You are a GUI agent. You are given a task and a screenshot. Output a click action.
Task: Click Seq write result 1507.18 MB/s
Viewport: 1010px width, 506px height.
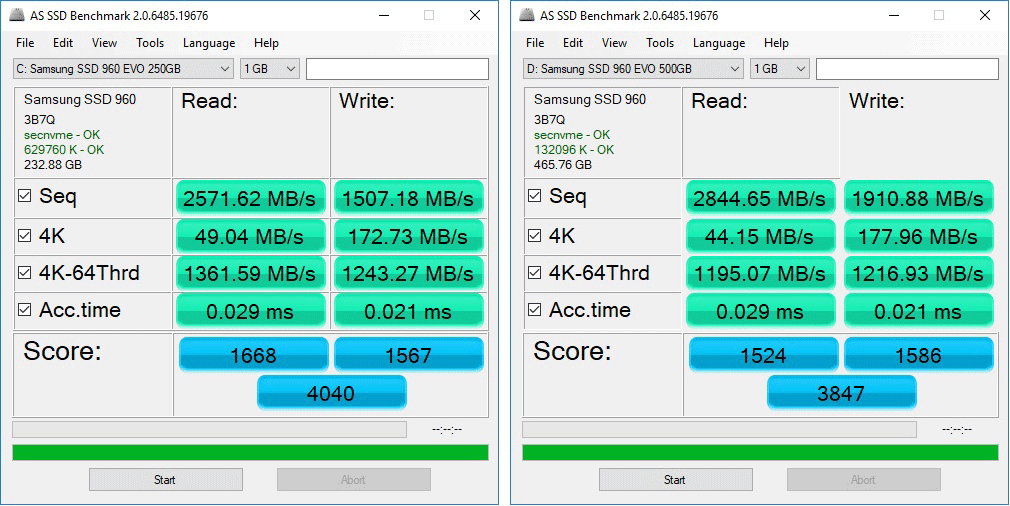(x=408, y=198)
